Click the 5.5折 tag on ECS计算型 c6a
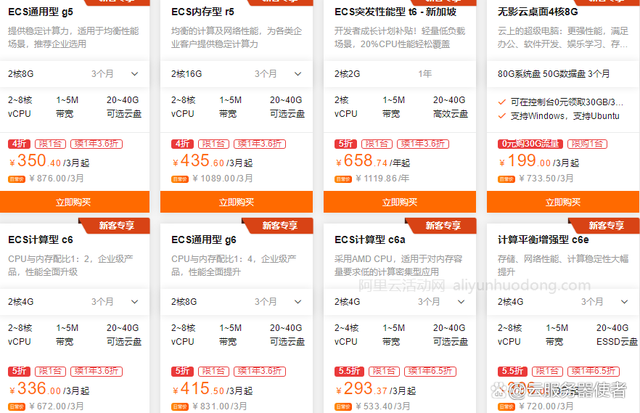The width and height of the screenshot is (640, 413). (x=349, y=371)
